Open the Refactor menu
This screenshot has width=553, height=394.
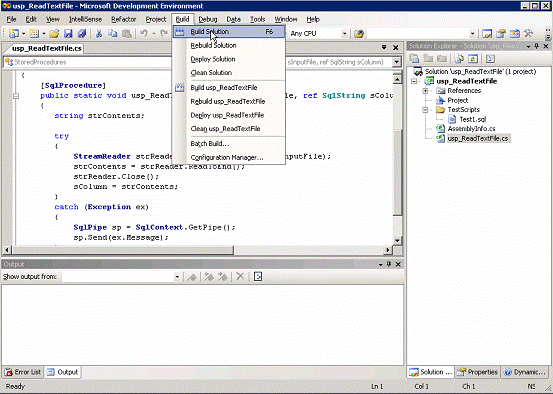coord(123,19)
